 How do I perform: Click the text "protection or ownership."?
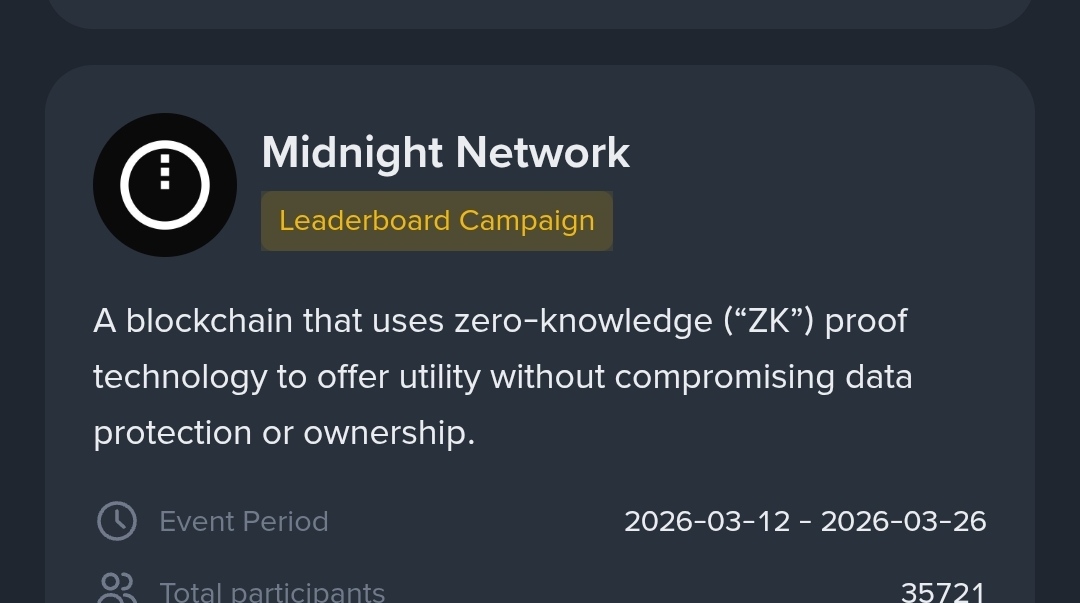[x=284, y=433]
